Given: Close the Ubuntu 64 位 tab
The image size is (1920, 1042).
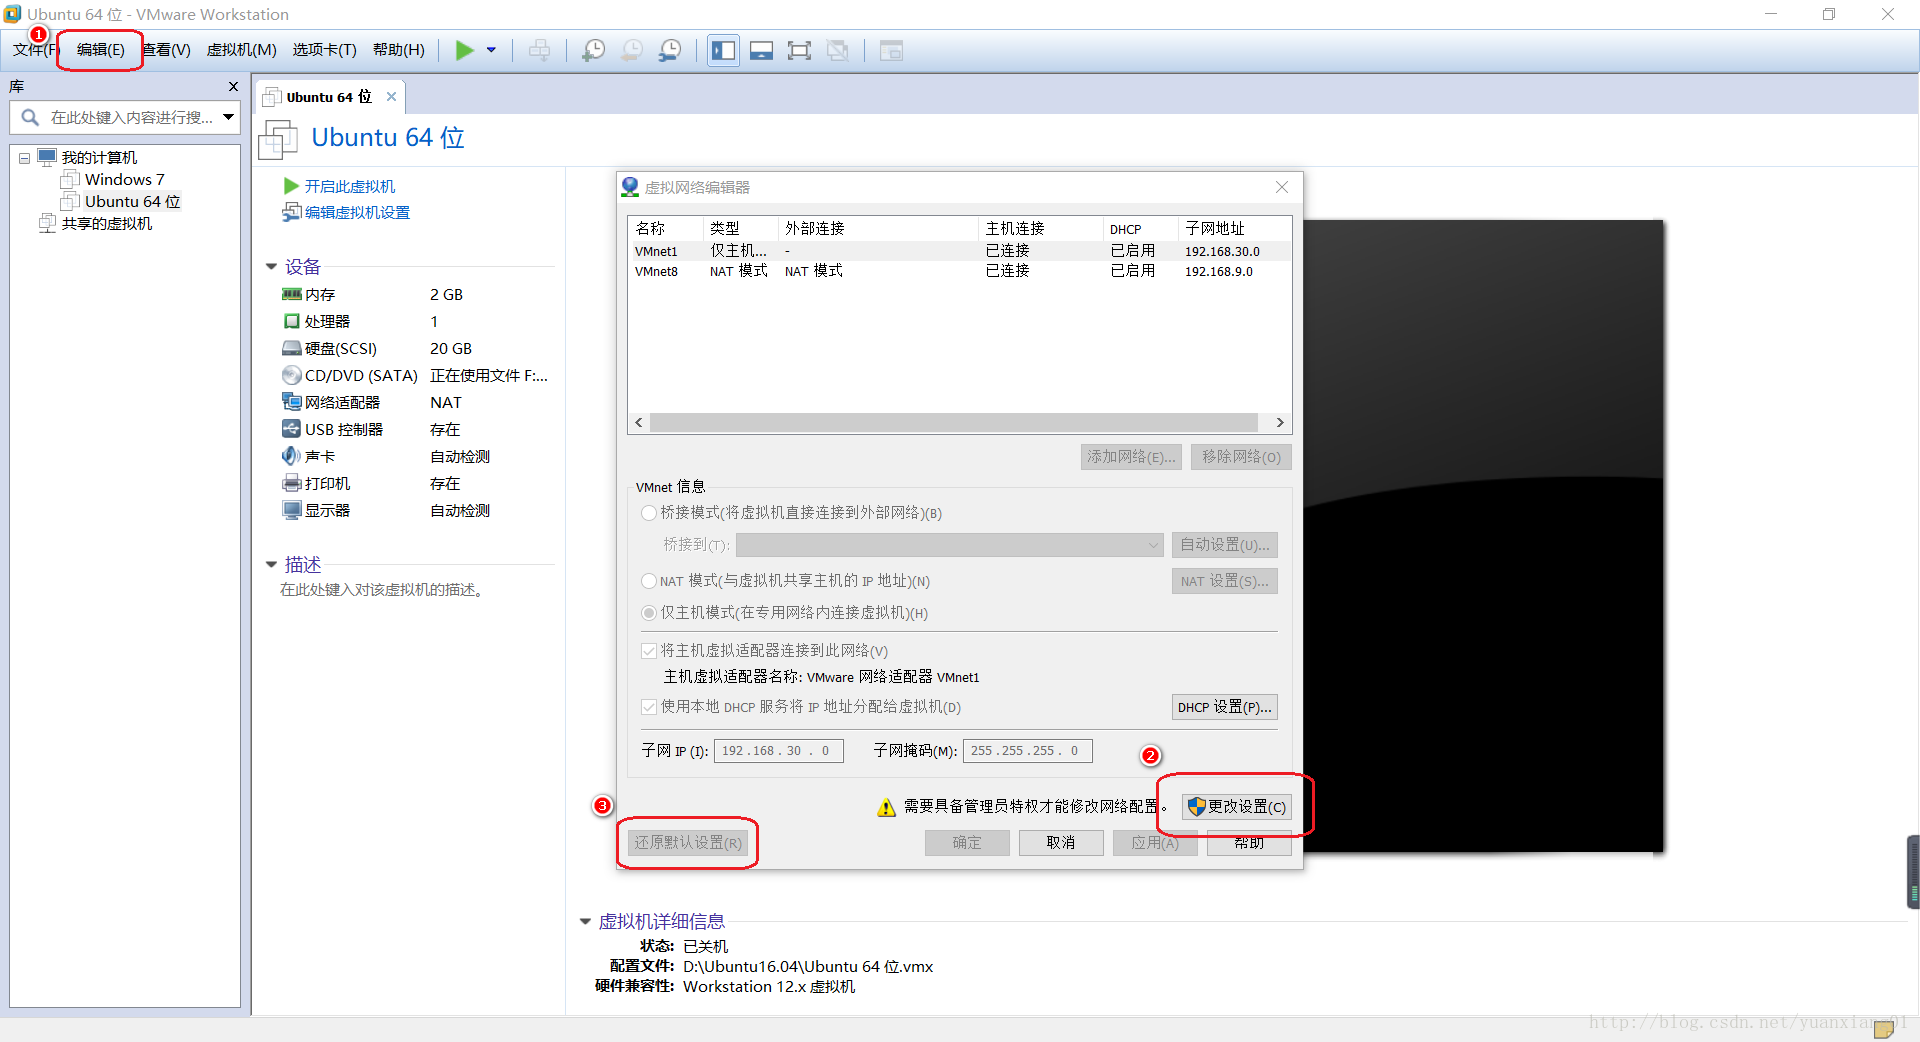Looking at the screenshot, I should 391,97.
